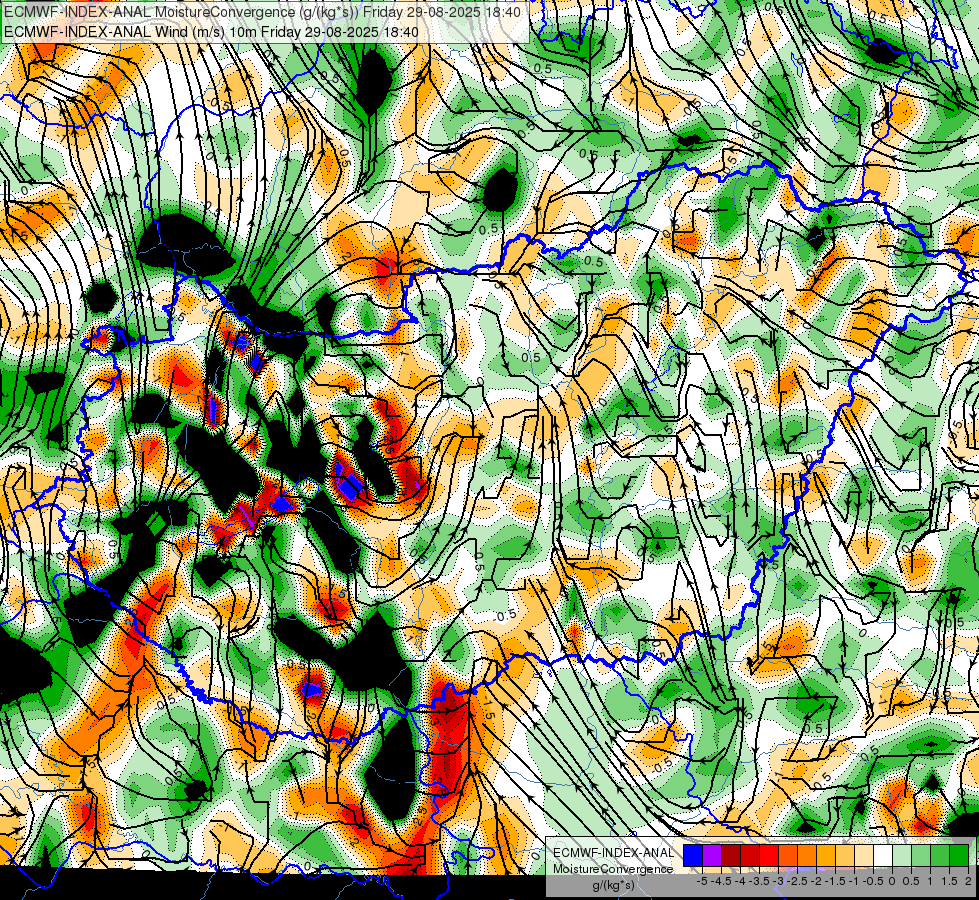979x900 pixels.
Task: Click the positive 1.5 legend tick label
Action: [949, 881]
